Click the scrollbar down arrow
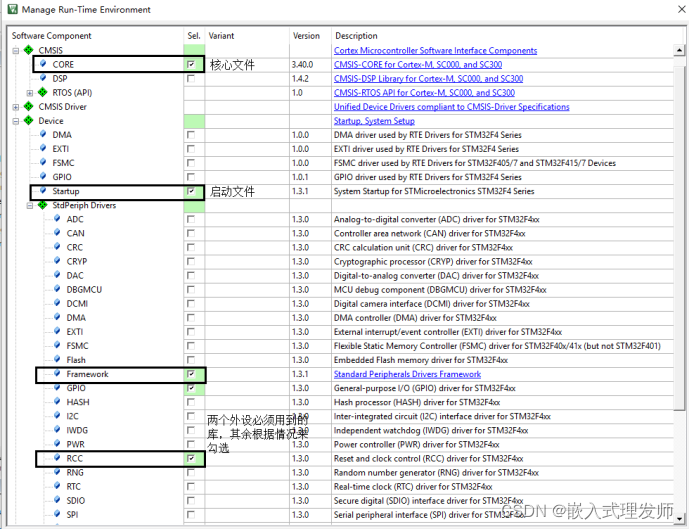 (x=679, y=518)
